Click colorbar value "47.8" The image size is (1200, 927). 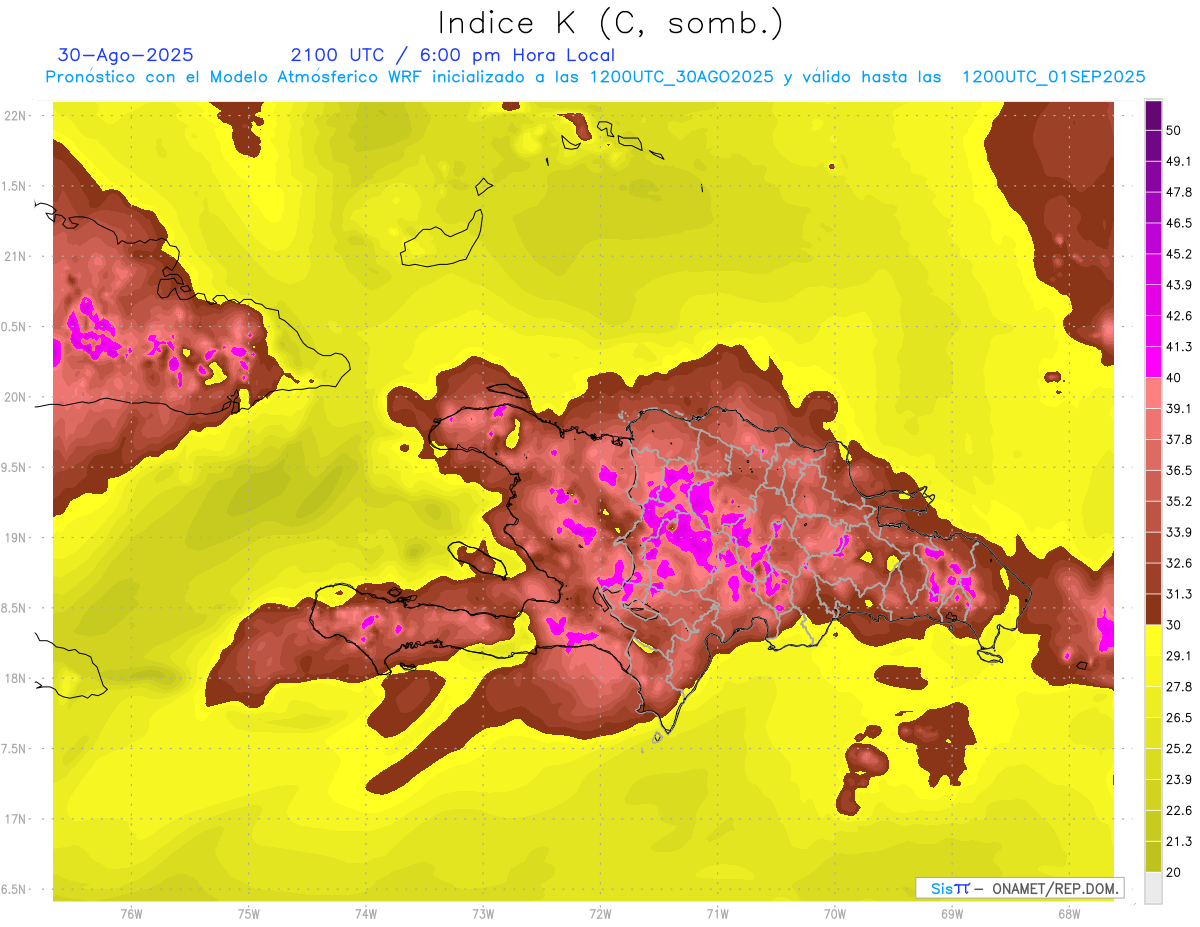click(x=1178, y=192)
